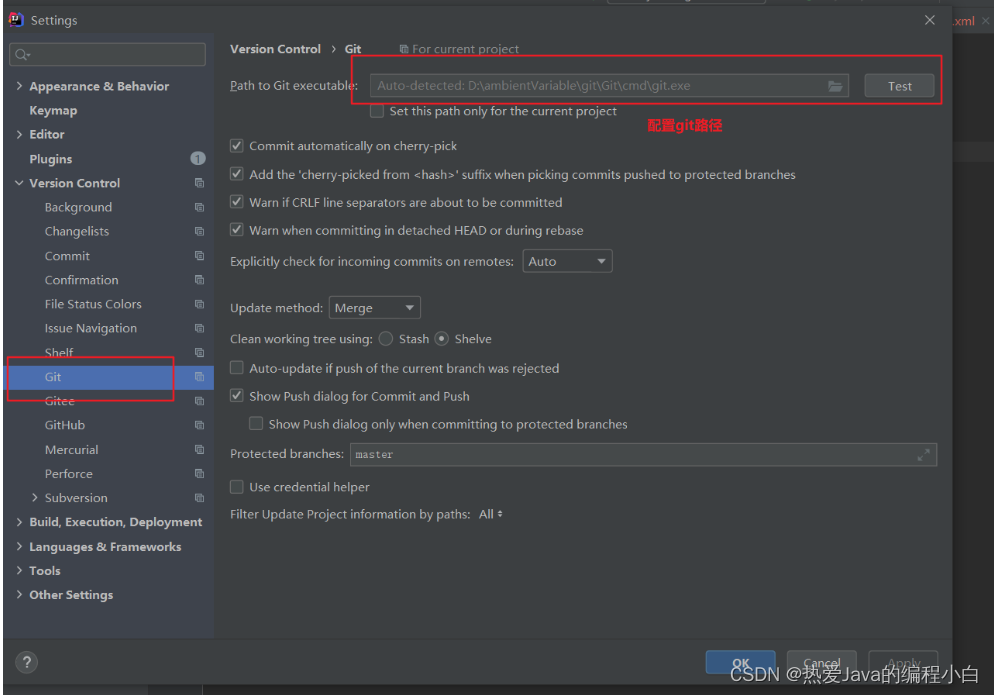Select the GitHub settings page
Image resolution: width=994 pixels, height=695 pixels.
tap(65, 425)
